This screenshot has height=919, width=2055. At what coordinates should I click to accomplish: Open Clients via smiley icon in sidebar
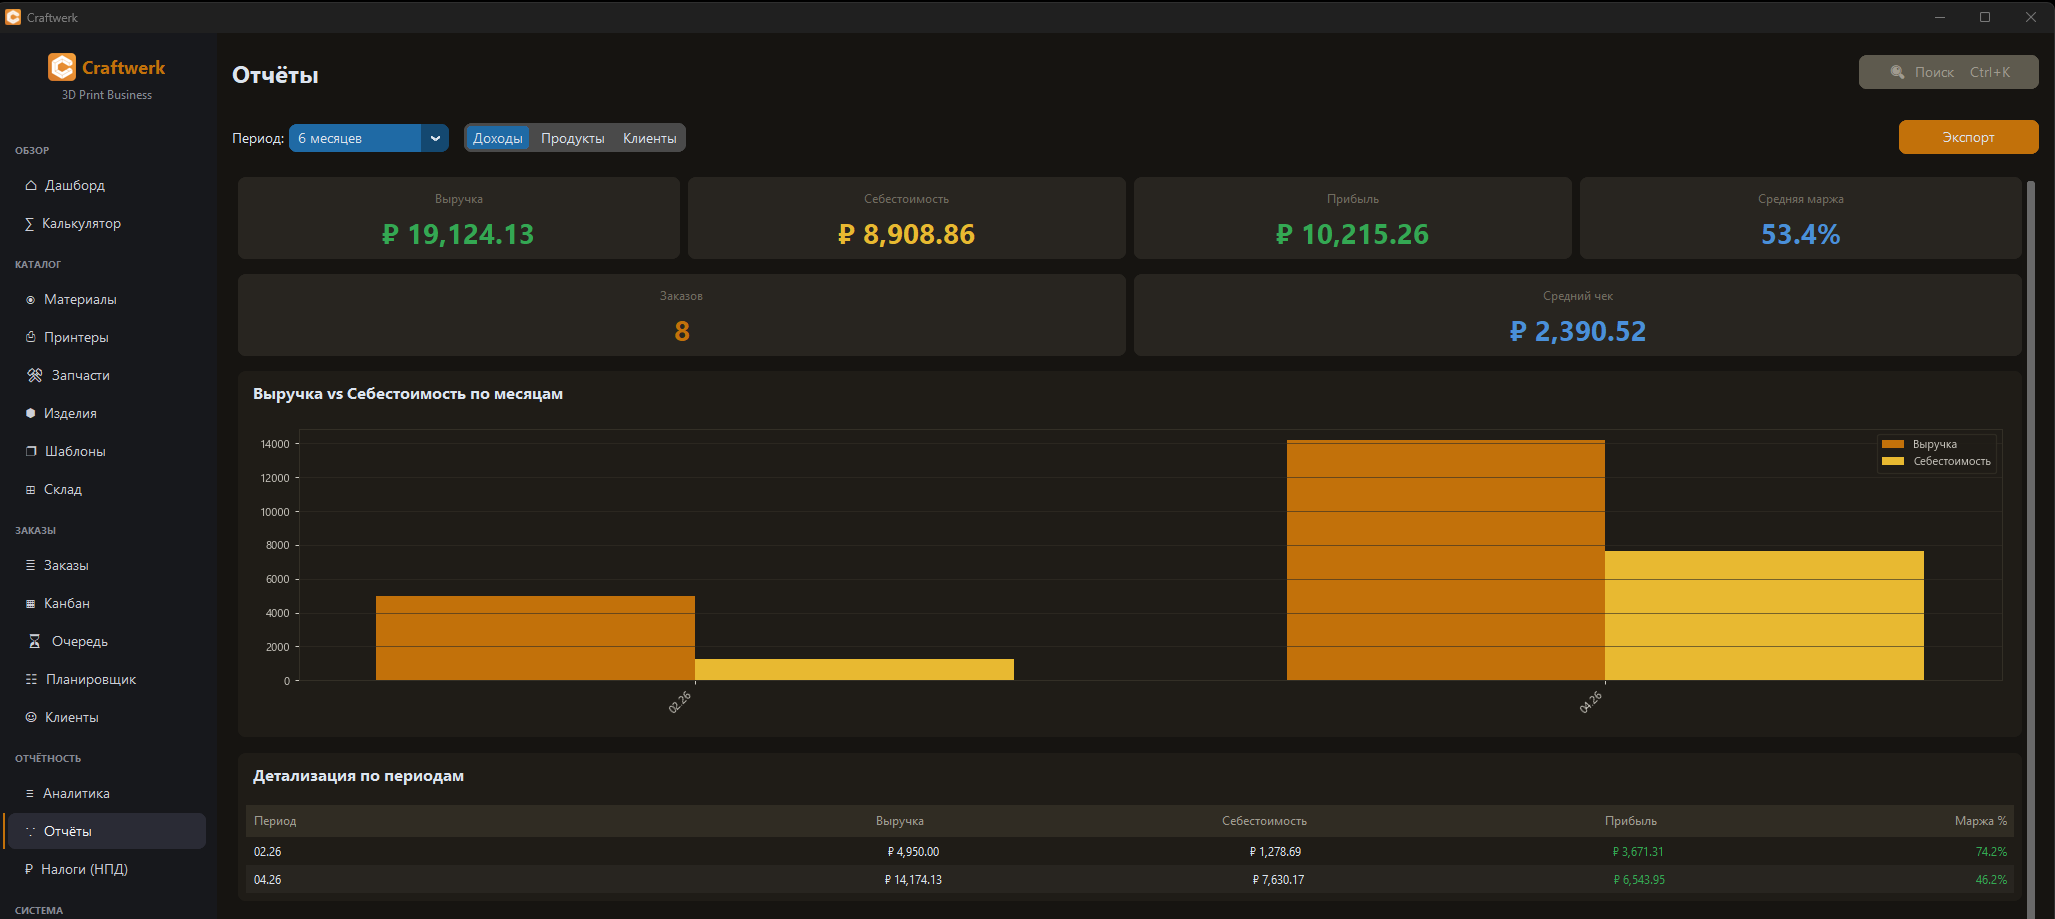31,717
